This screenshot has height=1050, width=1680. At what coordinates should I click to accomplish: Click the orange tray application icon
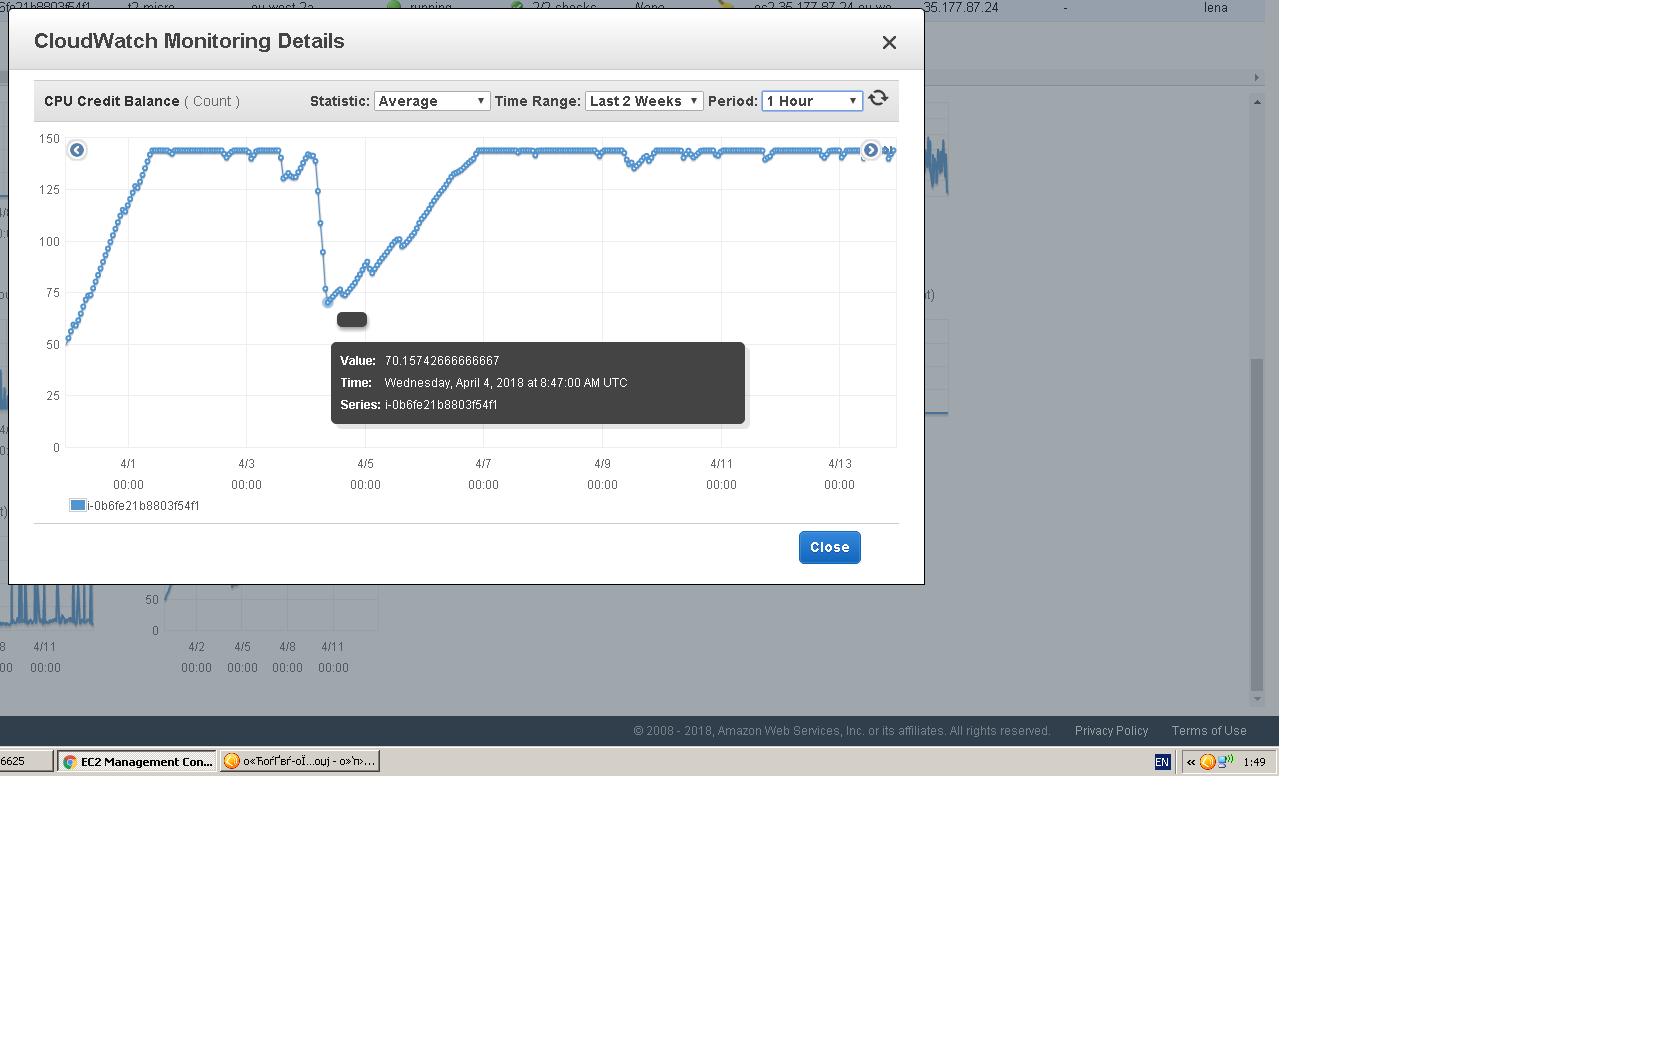coord(1207,762)
